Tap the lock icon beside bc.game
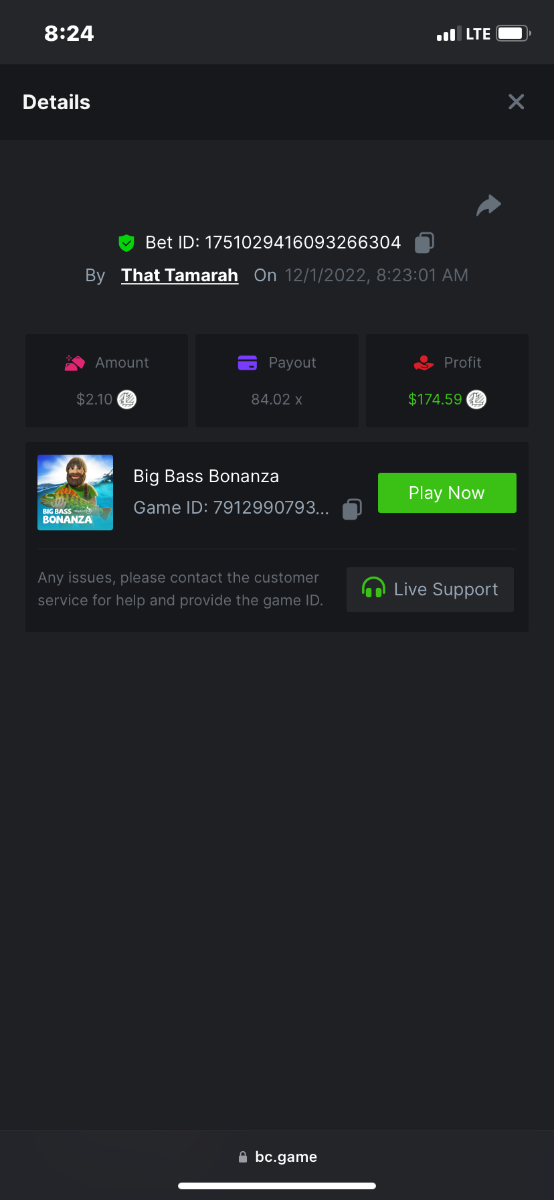This screenshot has width=554, height=1200. (x=243, y=1157)
